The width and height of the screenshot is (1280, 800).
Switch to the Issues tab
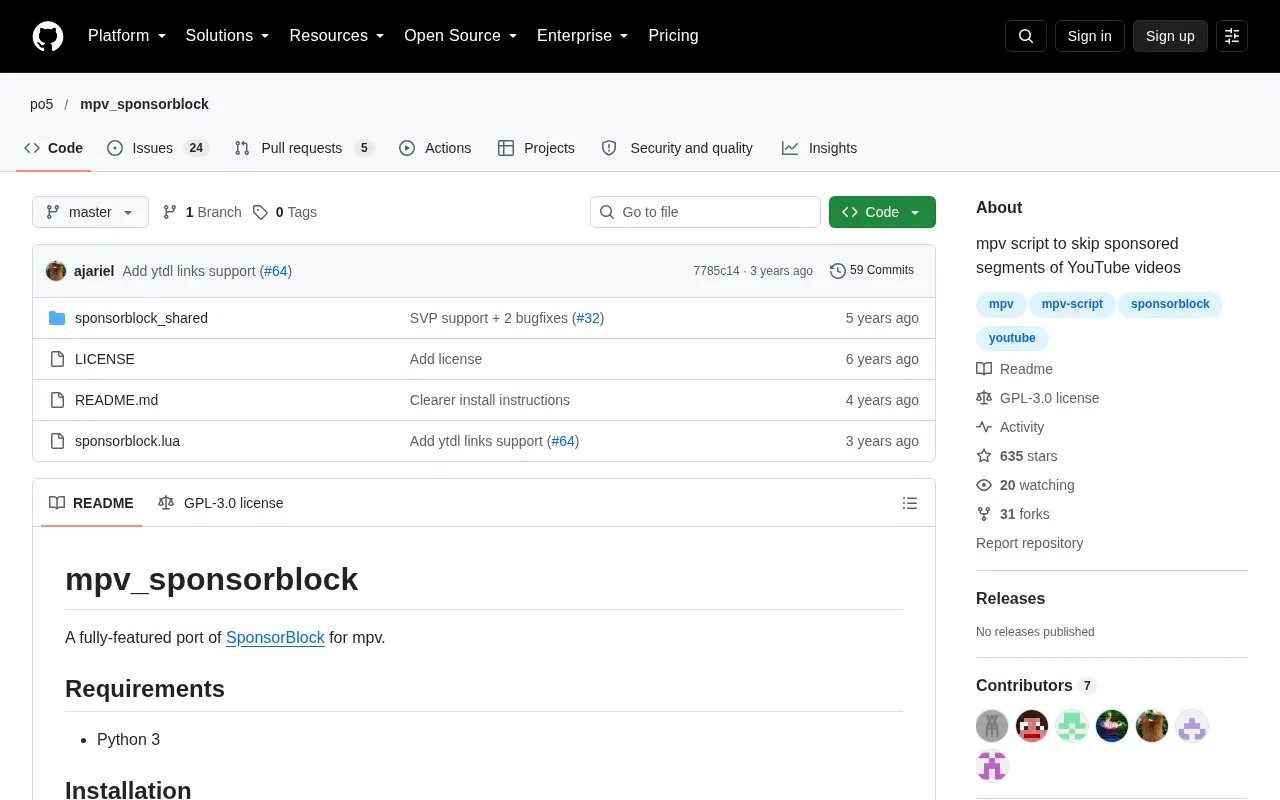[157, 148]
